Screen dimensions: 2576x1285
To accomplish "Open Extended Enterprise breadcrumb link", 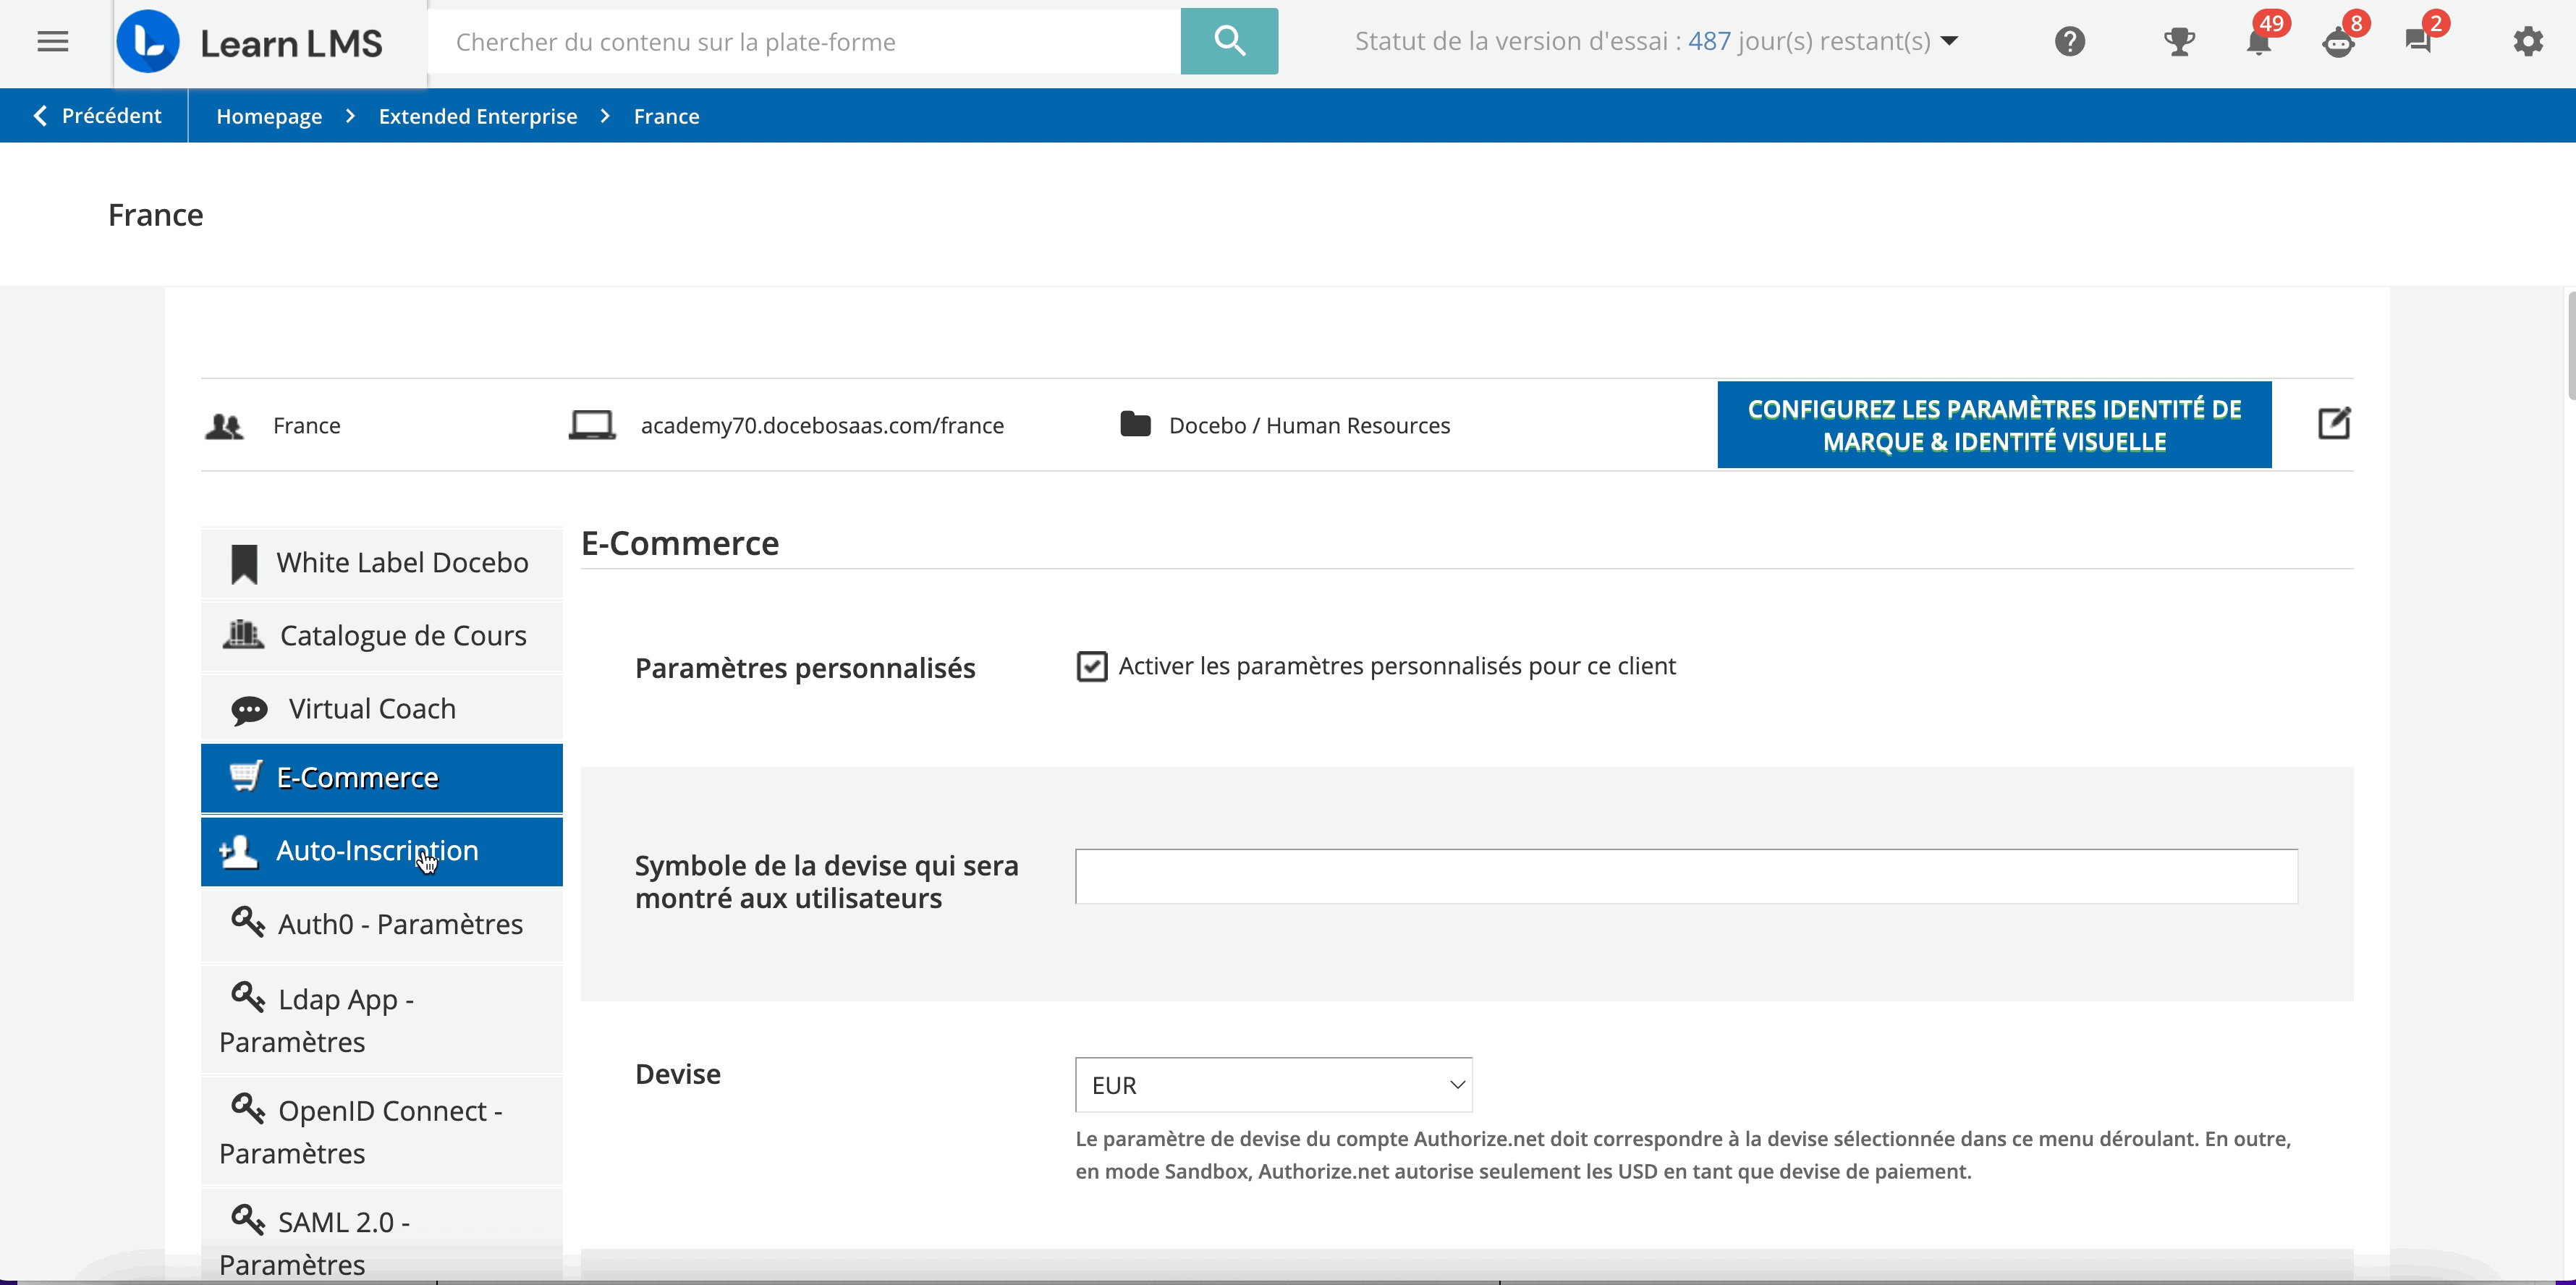I will click(x=478, y=116).
